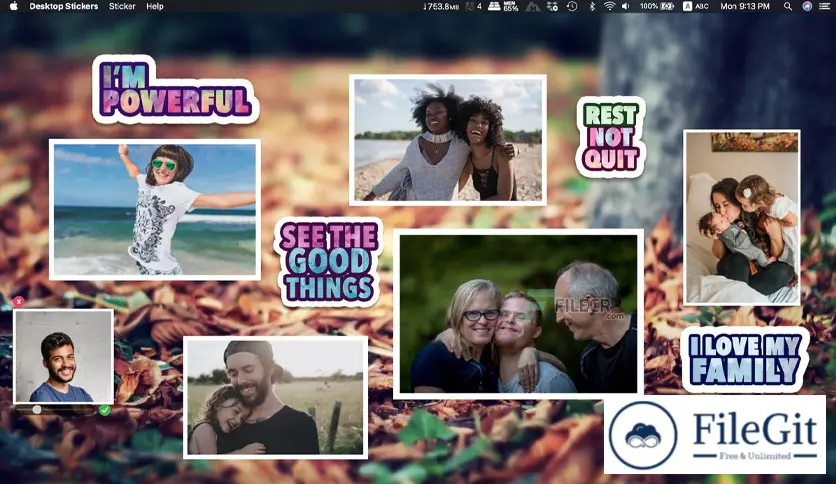The image size is (836, 484).
Task: Select the woman jumping at beach photo
Action: tap(155, 209)
